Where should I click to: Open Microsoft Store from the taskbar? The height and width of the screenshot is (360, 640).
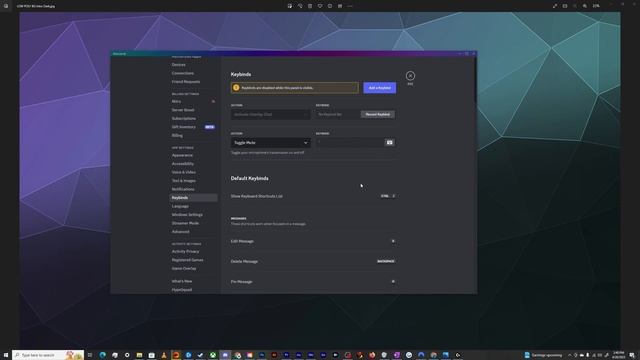tap(151, 355)
